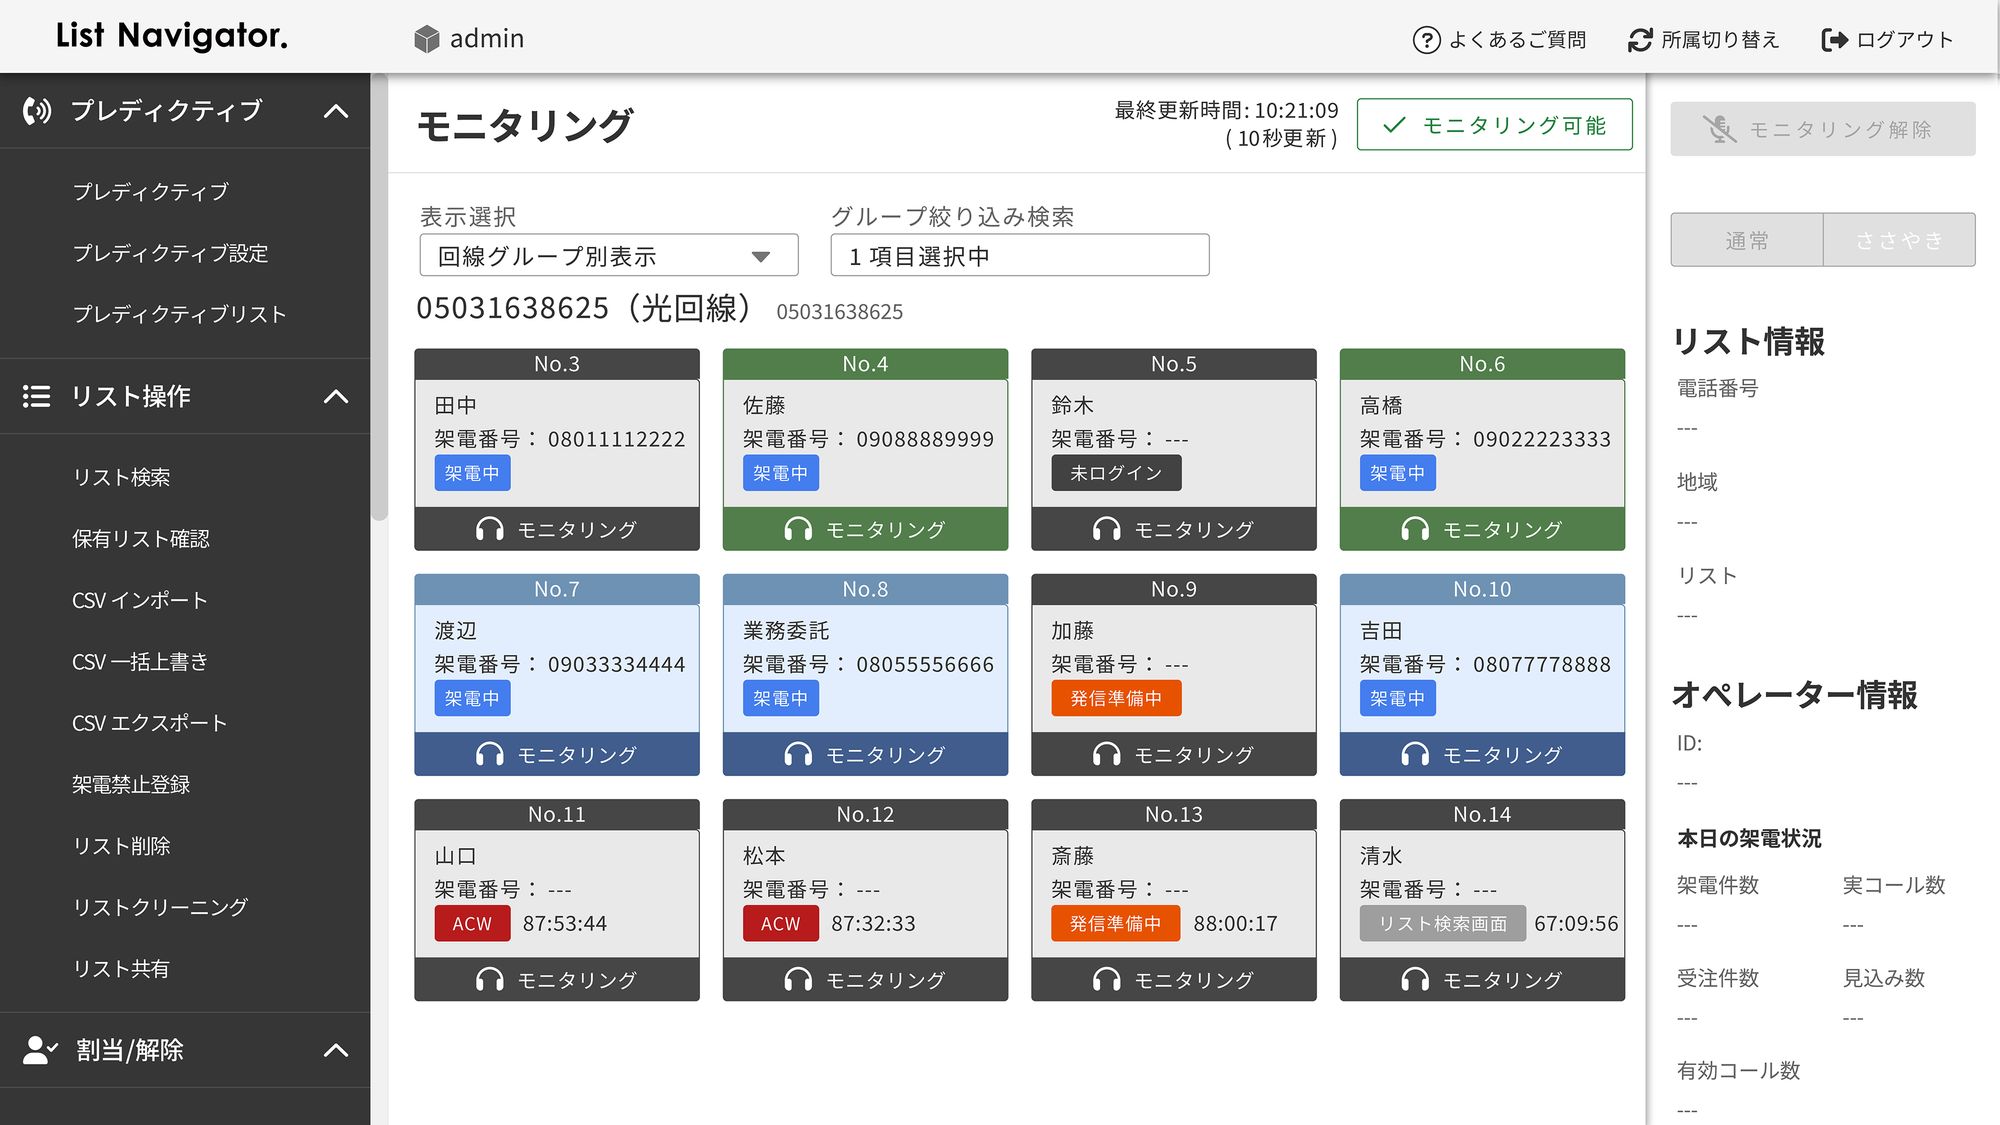Click headset icon on No.10 吉田 card
Image resolution: width=2000 pixels, height=1125 pixels.
[1415, 754]
